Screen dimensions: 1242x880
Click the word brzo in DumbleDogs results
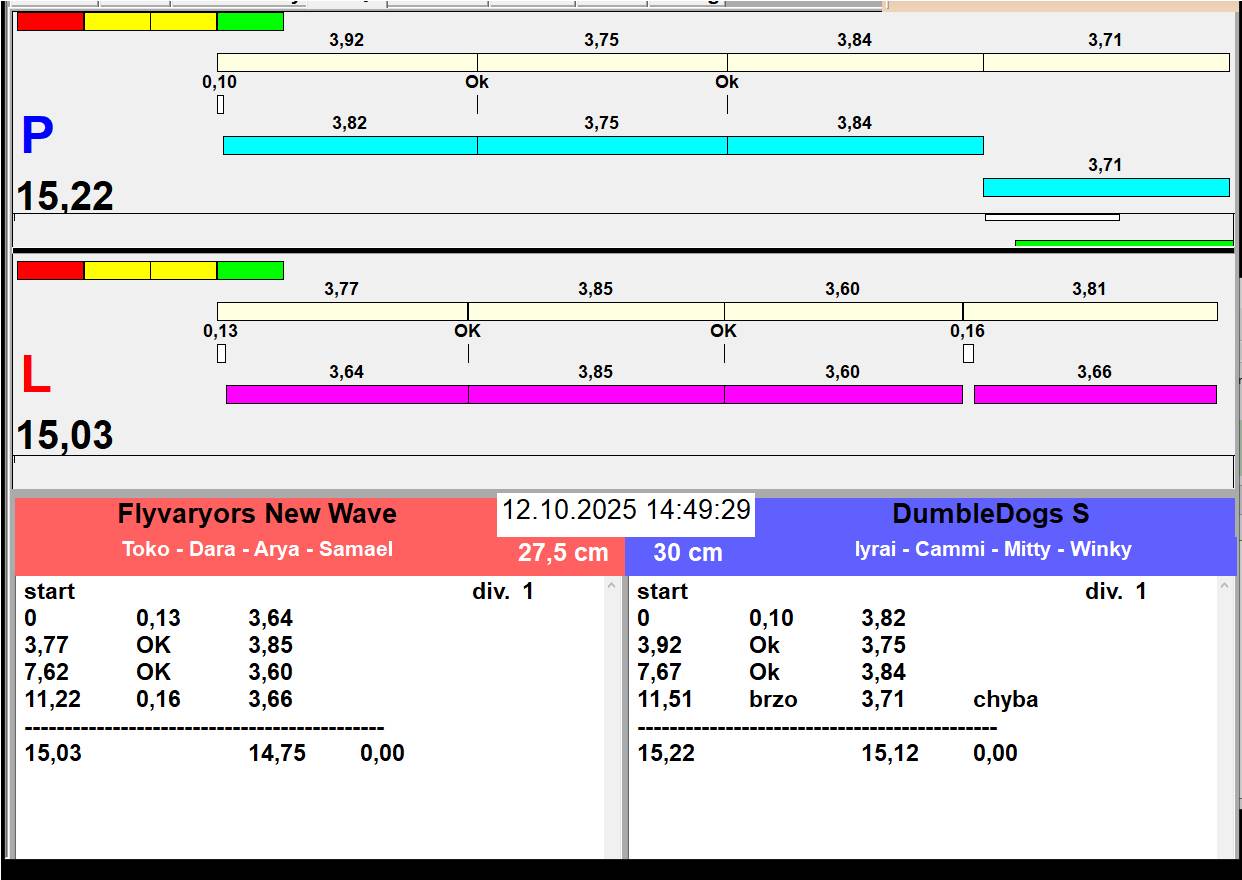pos(773,699)
